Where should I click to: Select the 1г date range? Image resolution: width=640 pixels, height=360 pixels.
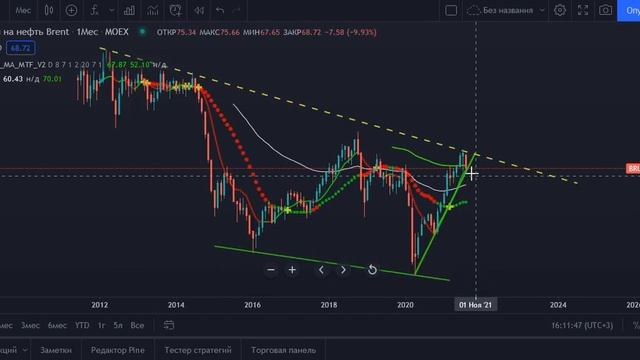tap(101, 325)
